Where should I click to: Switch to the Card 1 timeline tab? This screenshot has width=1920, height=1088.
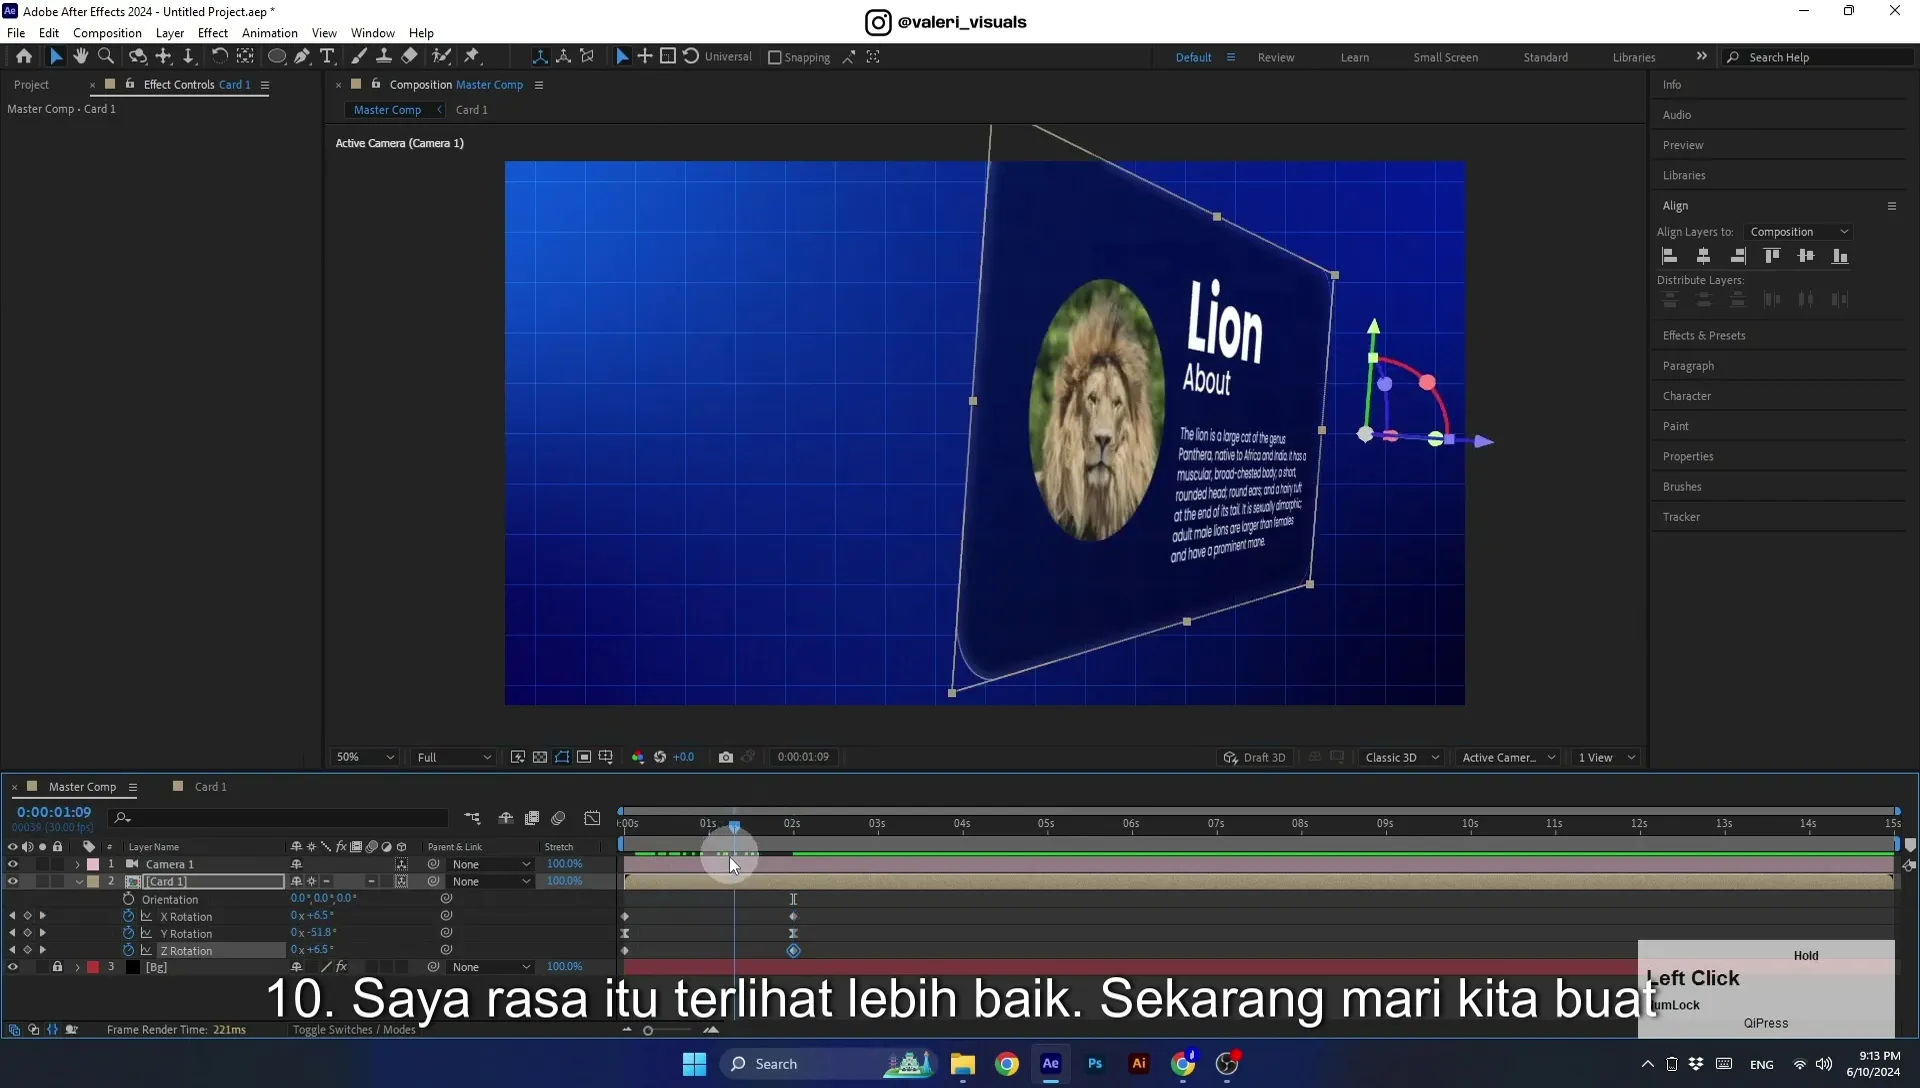pyautogui.click(x=210, y=787)
